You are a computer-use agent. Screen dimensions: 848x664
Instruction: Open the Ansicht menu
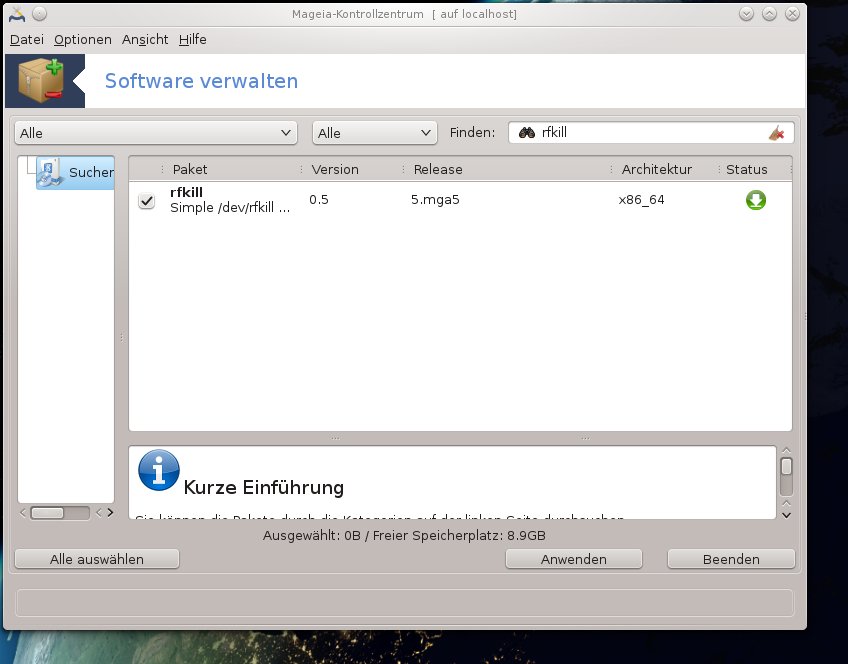(x=145, y=39)
